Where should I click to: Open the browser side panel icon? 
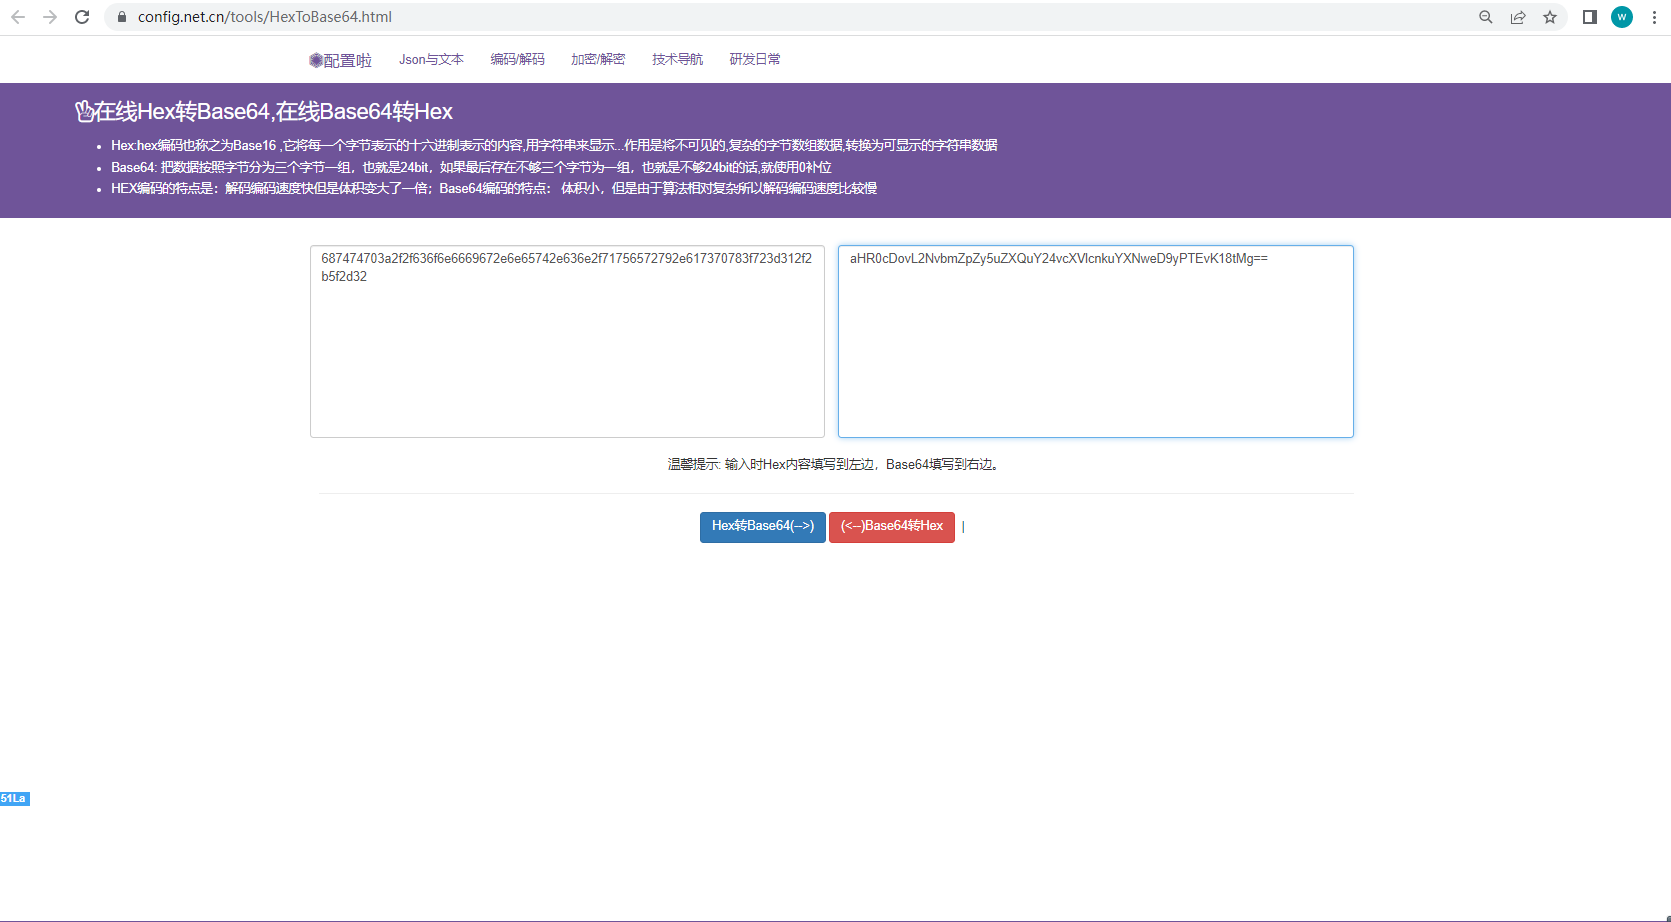point(1590,16)
